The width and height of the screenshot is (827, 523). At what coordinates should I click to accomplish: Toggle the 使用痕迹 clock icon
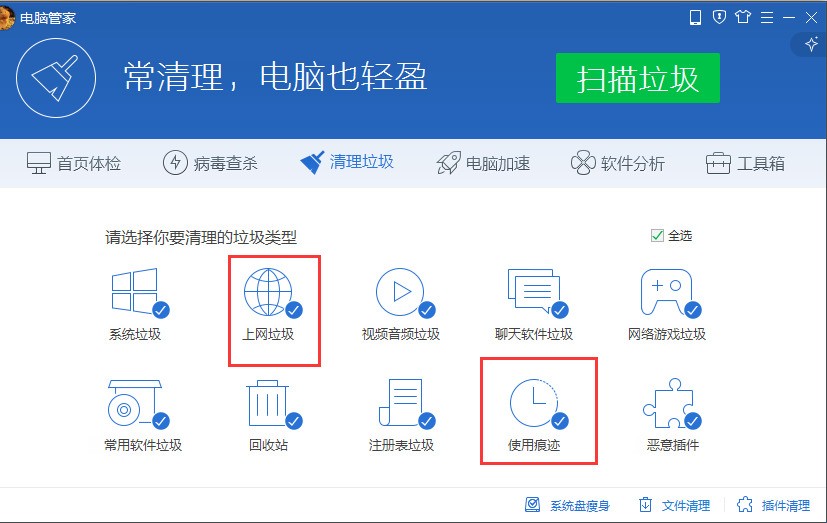click(538, 404)
